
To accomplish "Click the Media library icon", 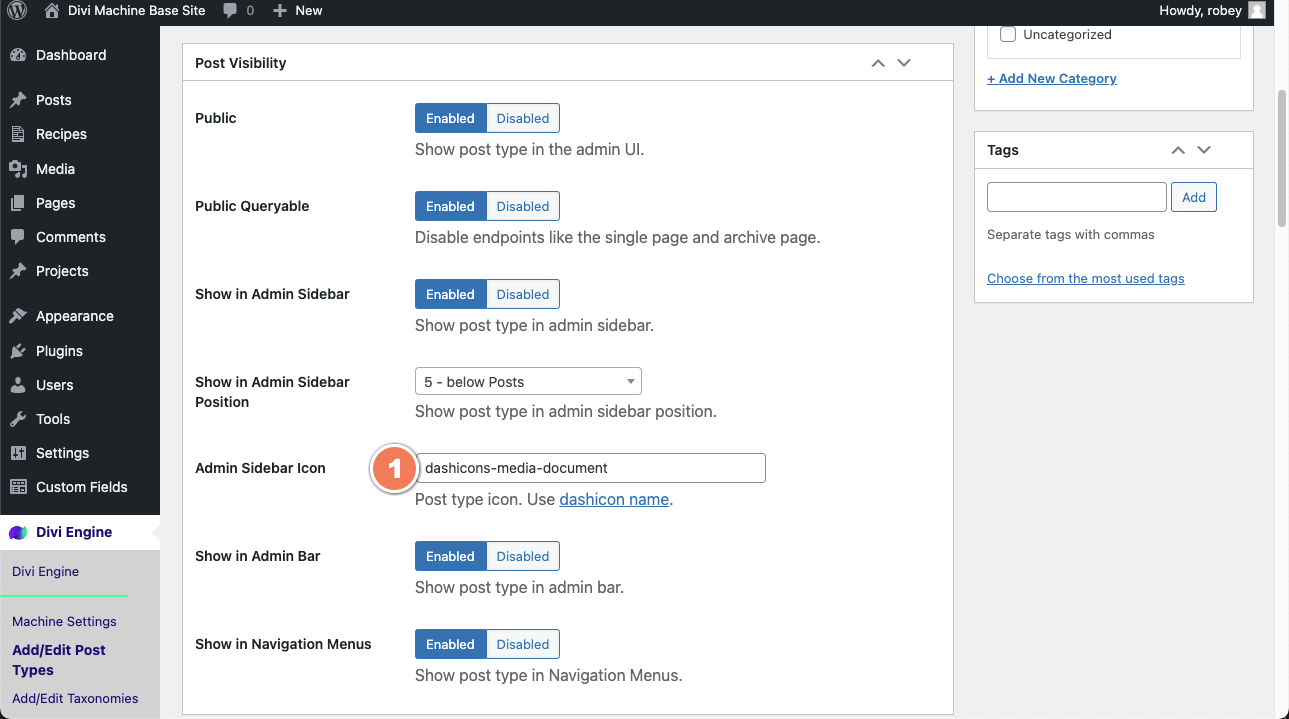I will coord(18,169).
